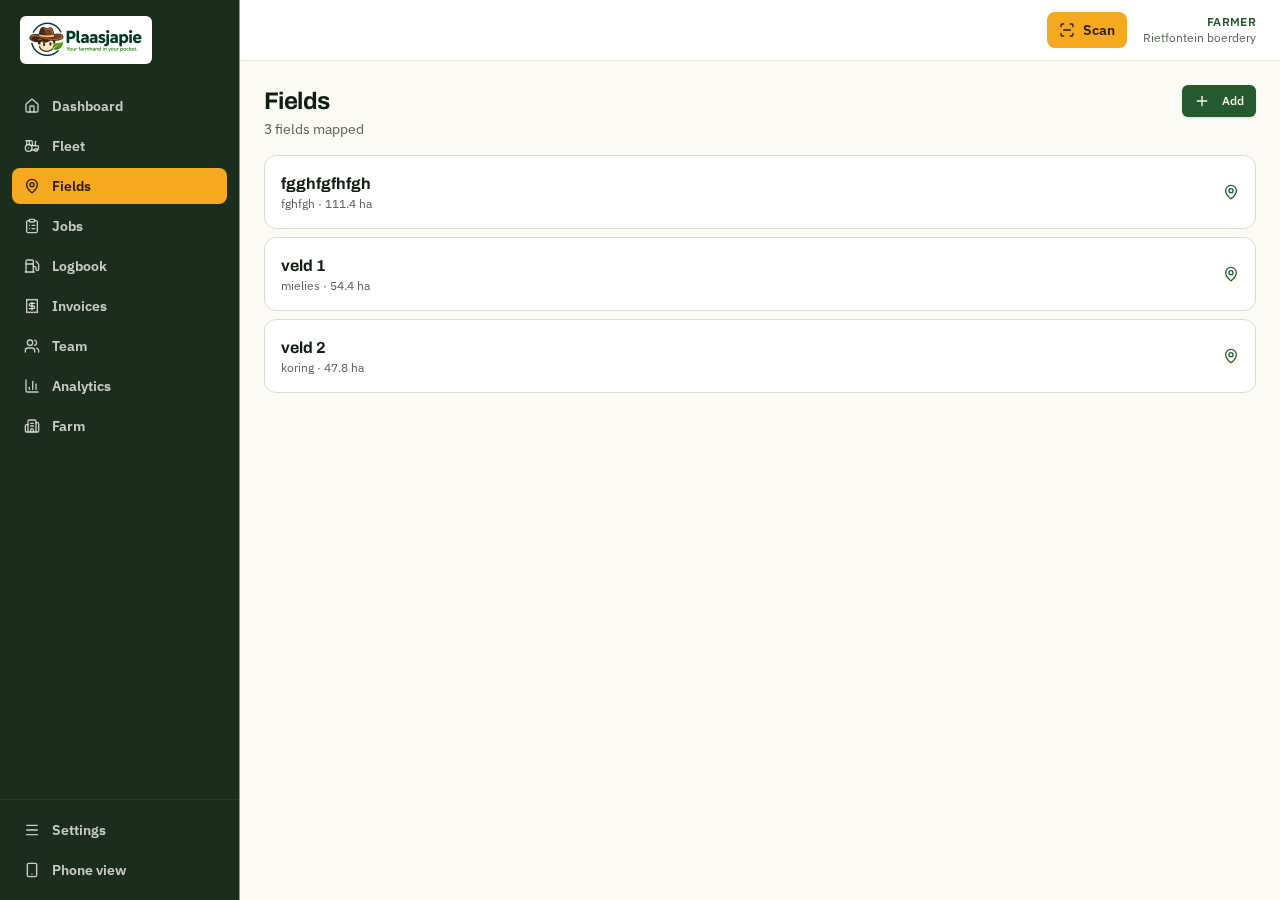Open the Dashboard page
This screenshot has width=1280, height=900.
click(119, 106)
